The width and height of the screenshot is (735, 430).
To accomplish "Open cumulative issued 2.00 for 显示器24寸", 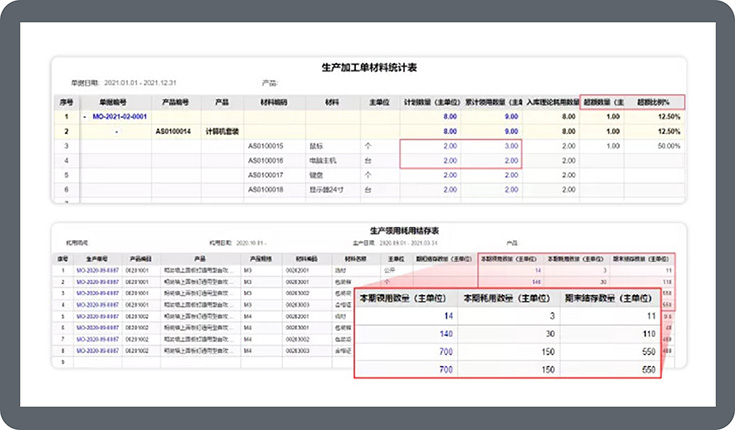I will [x=511, y=190].
